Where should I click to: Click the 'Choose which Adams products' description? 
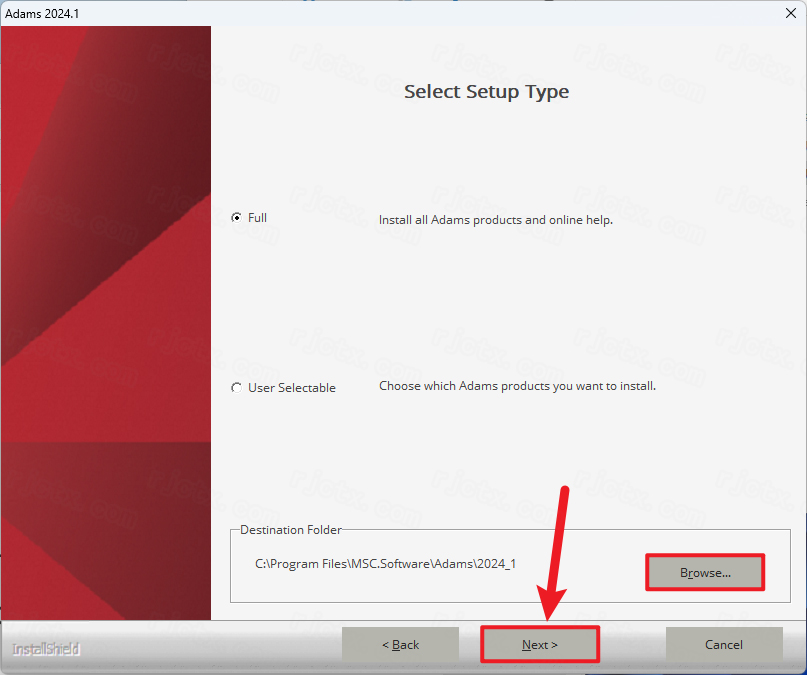[x=517, y=386]
